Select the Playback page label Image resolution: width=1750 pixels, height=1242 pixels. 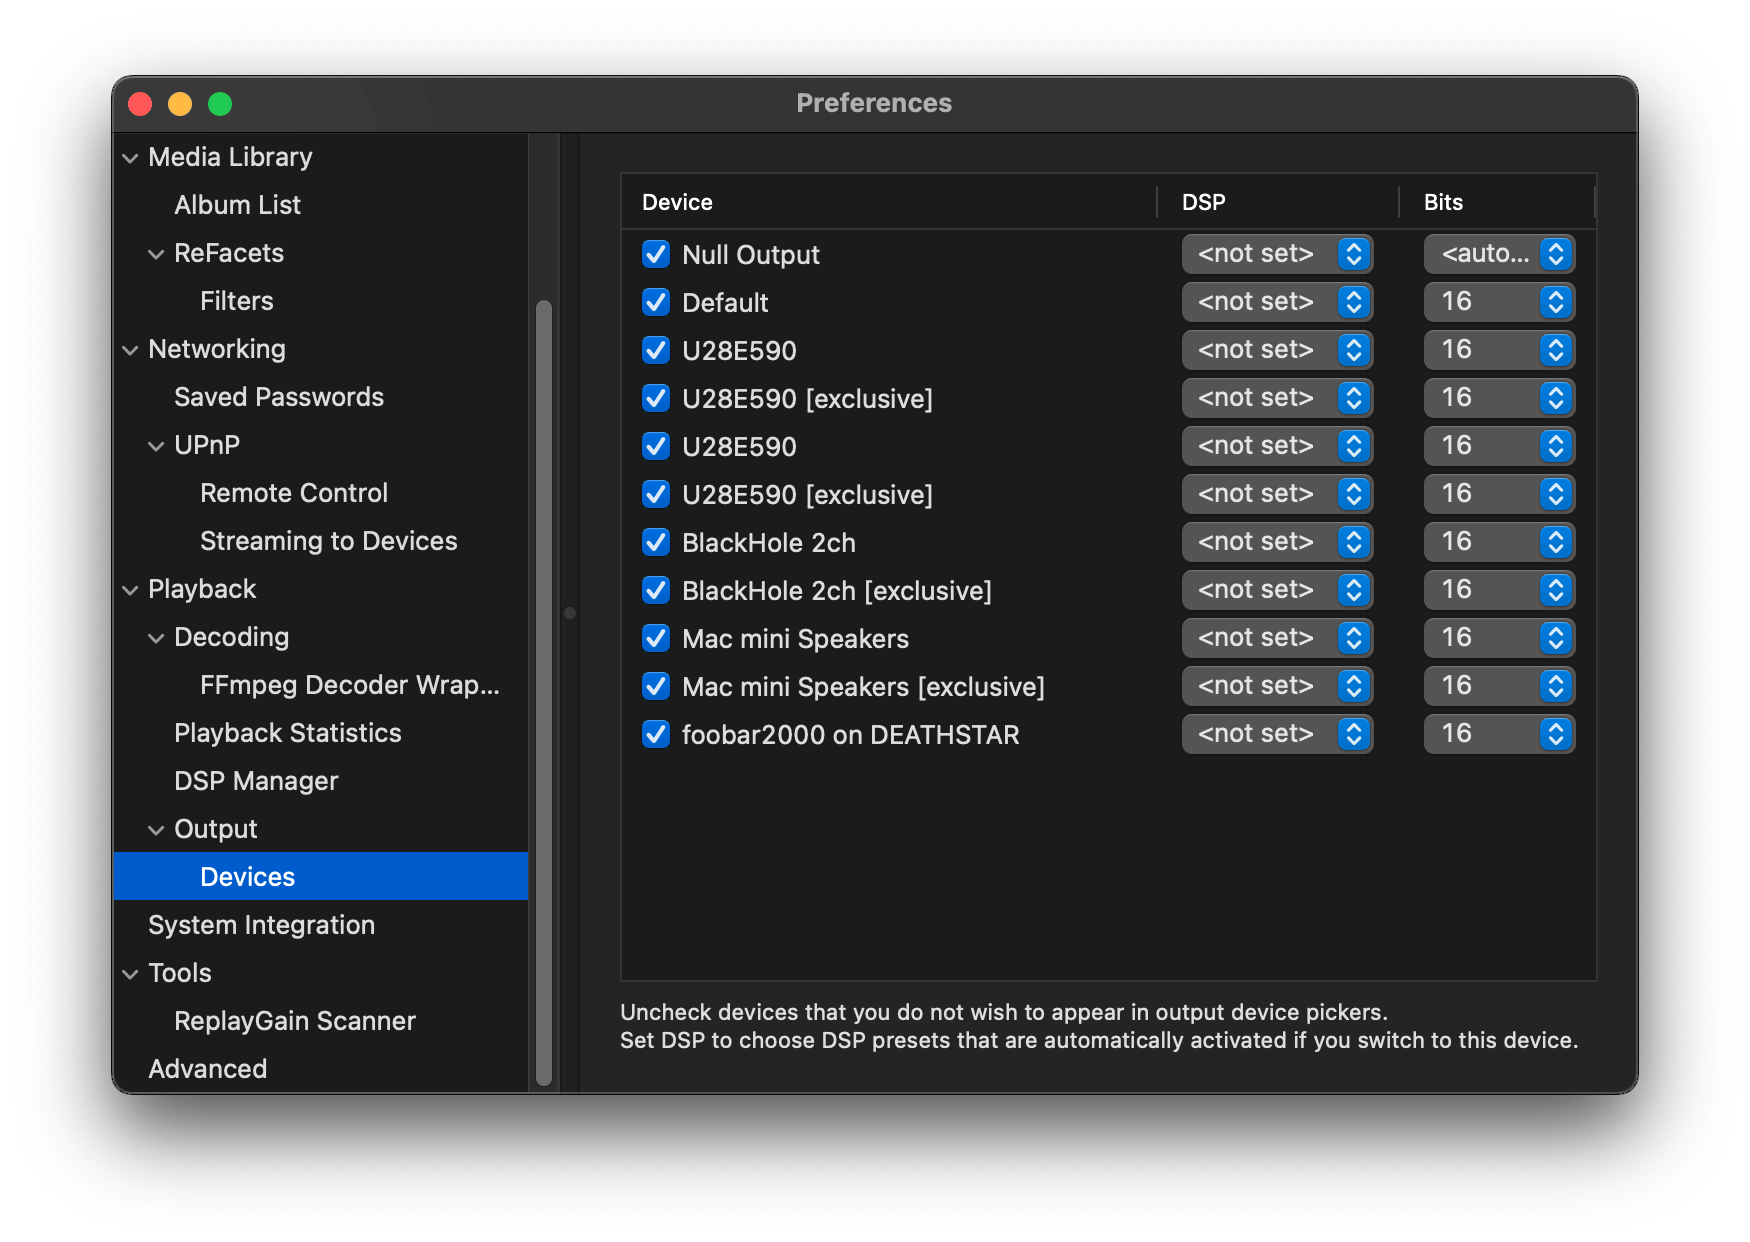202,589
